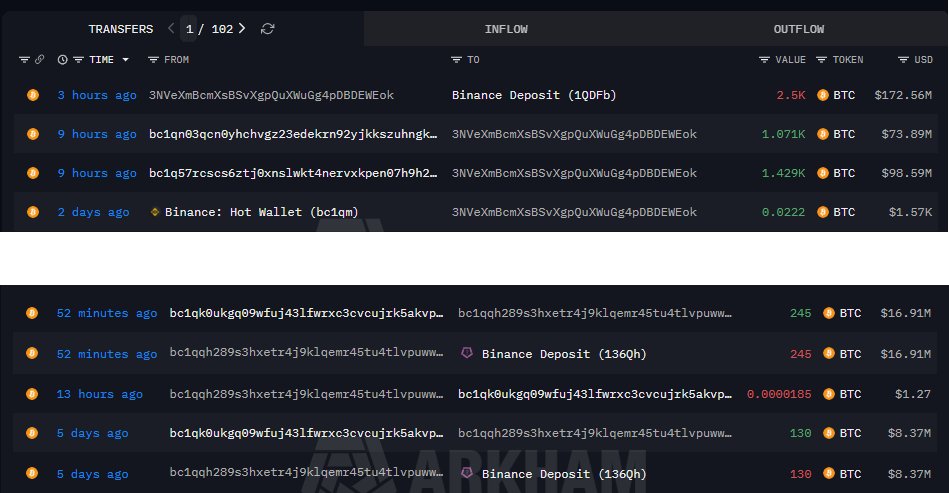Click BTC token icon in the 1.429K row

pyautogui.click(x=823, y=173)
